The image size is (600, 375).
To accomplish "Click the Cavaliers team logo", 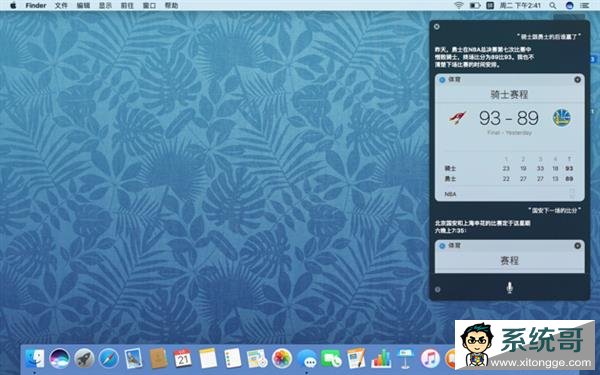I will point(458,118).
